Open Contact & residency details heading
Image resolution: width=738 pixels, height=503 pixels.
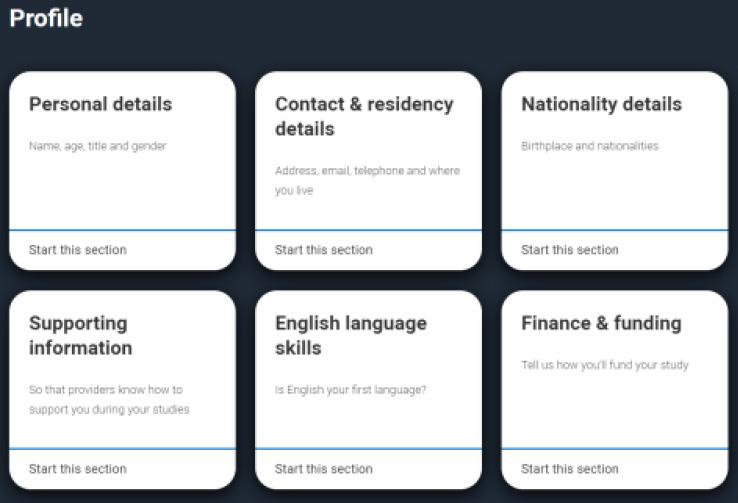click(x=364, y=116)
